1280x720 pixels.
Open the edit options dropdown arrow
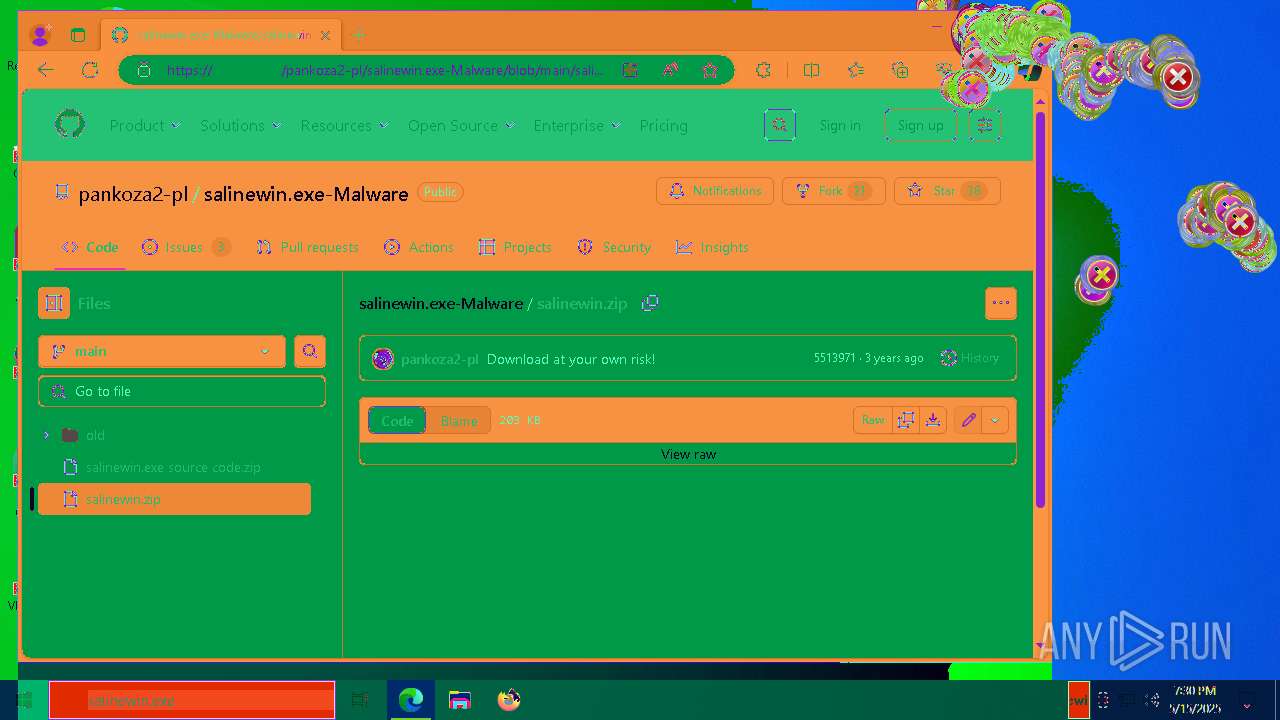coord(995,420)
